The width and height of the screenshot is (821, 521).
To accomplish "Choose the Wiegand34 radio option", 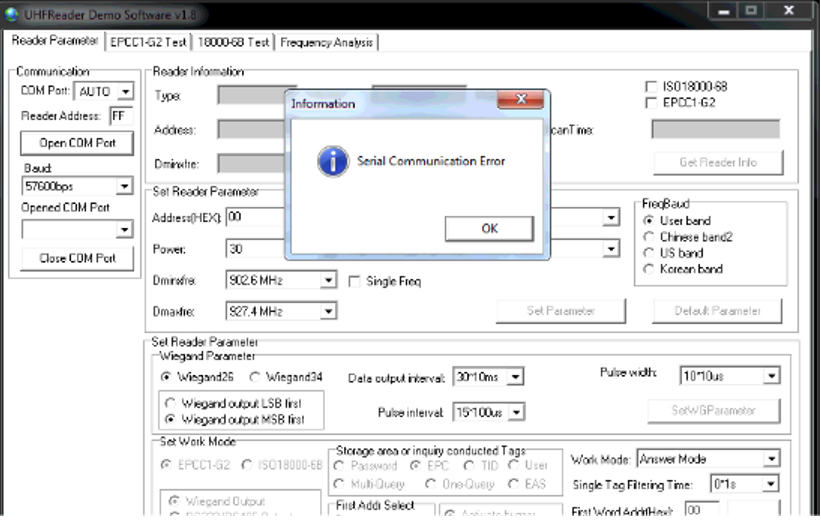I will pos(254,377).
